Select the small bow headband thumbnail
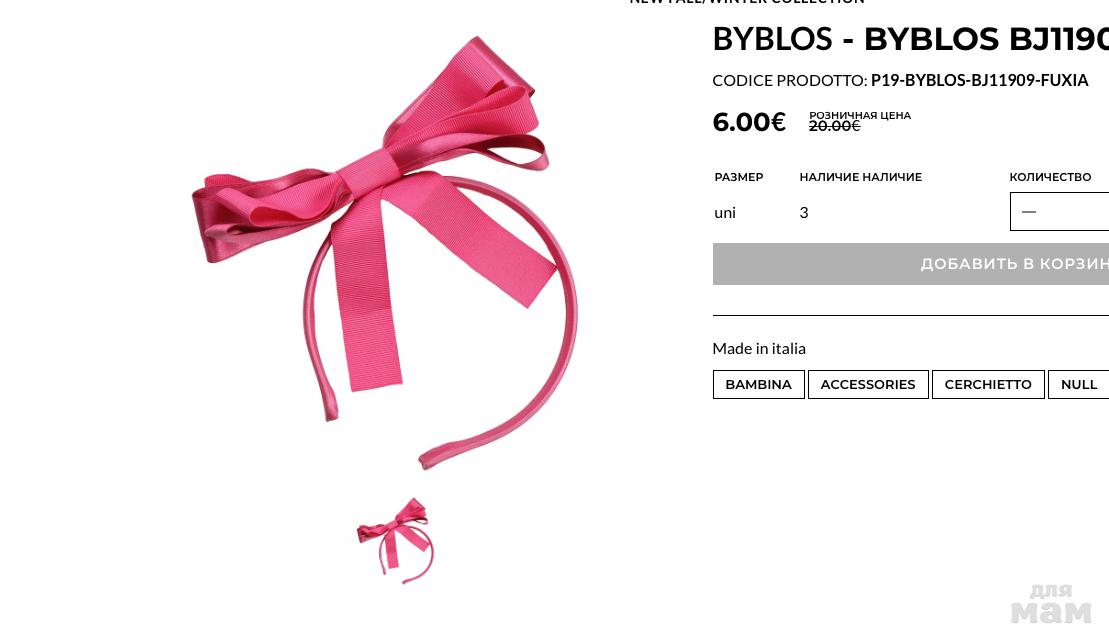This screenshot has height=640, width=1109. pyautogui.click(x=395, y=540)
